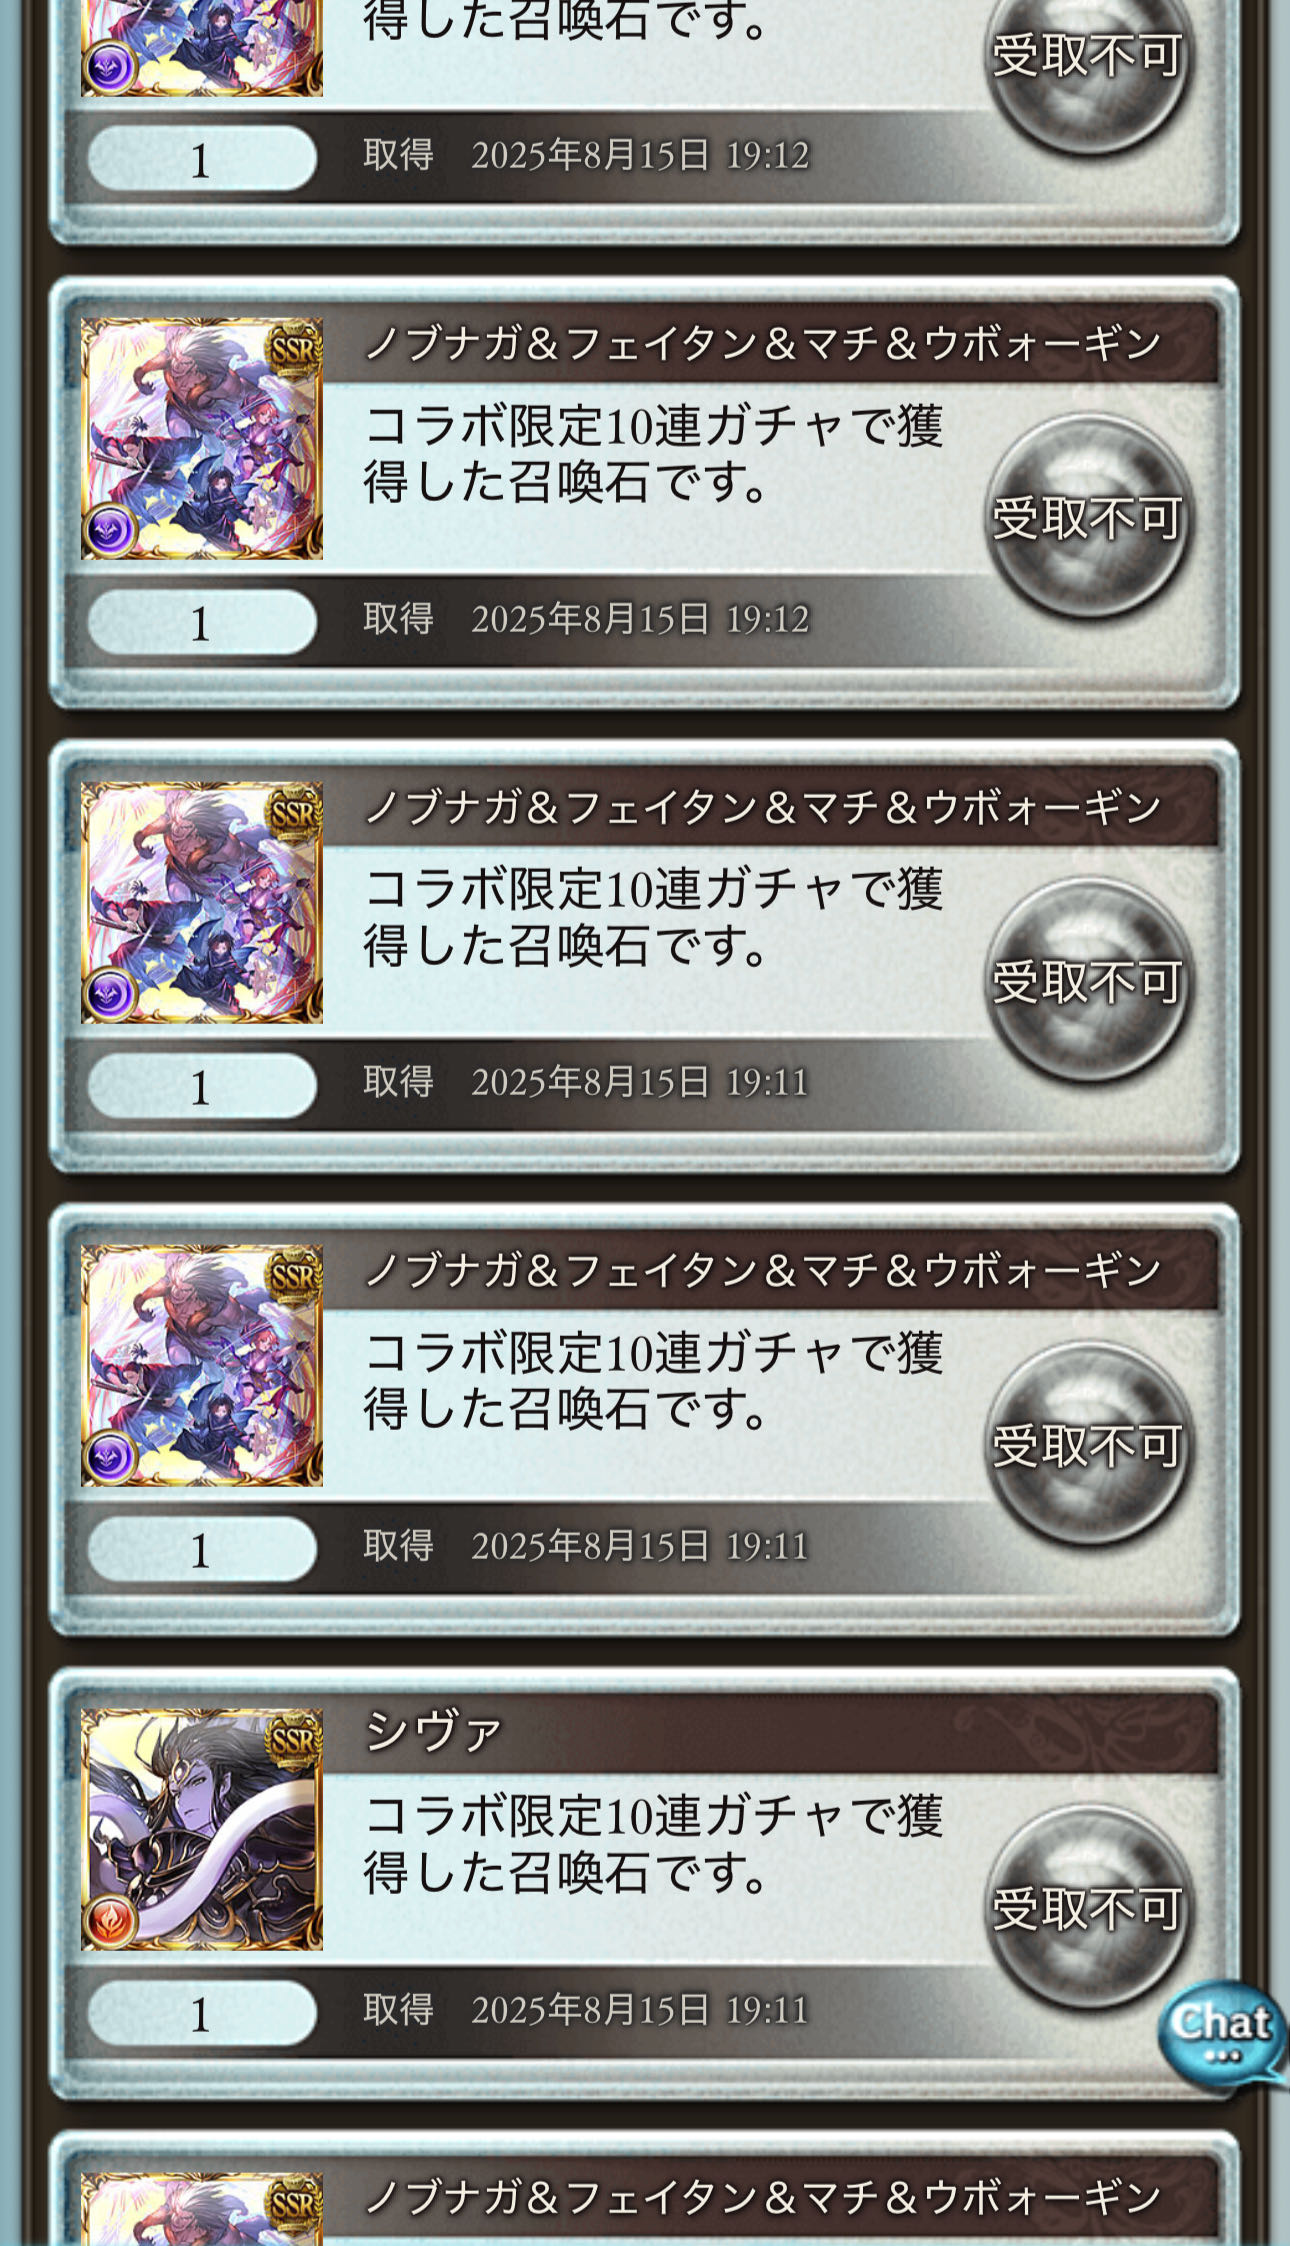Tap the Shiva summon stone thumbnail
1290x2246 pixels.
202,1829
